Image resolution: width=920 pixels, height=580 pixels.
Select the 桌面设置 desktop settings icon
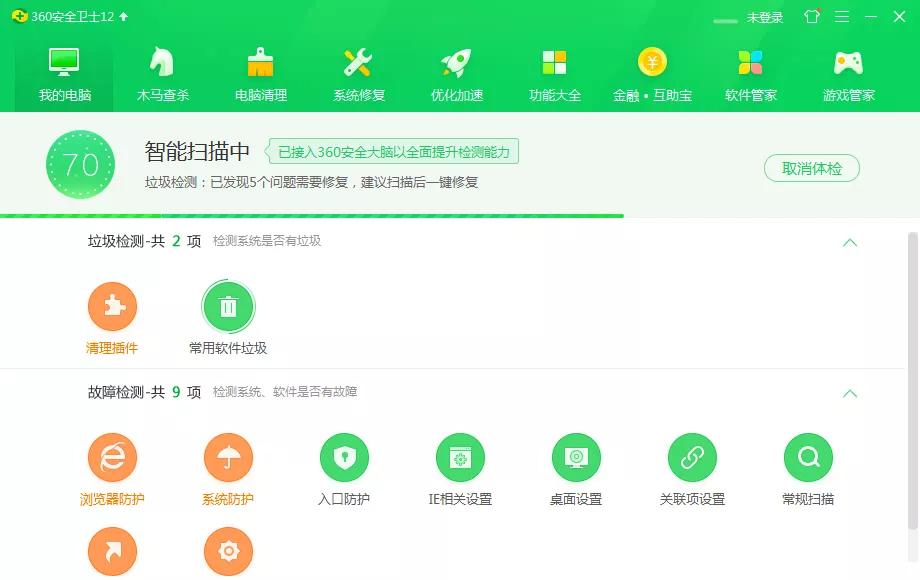coord(576,455)
